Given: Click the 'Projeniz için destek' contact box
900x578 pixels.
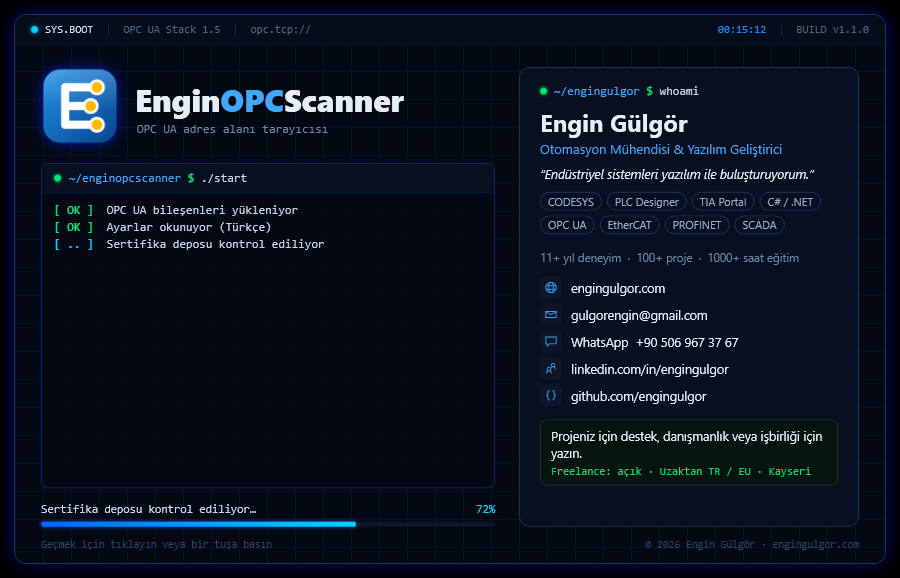Looking at the screenshot, I should [x=689, y=452].
